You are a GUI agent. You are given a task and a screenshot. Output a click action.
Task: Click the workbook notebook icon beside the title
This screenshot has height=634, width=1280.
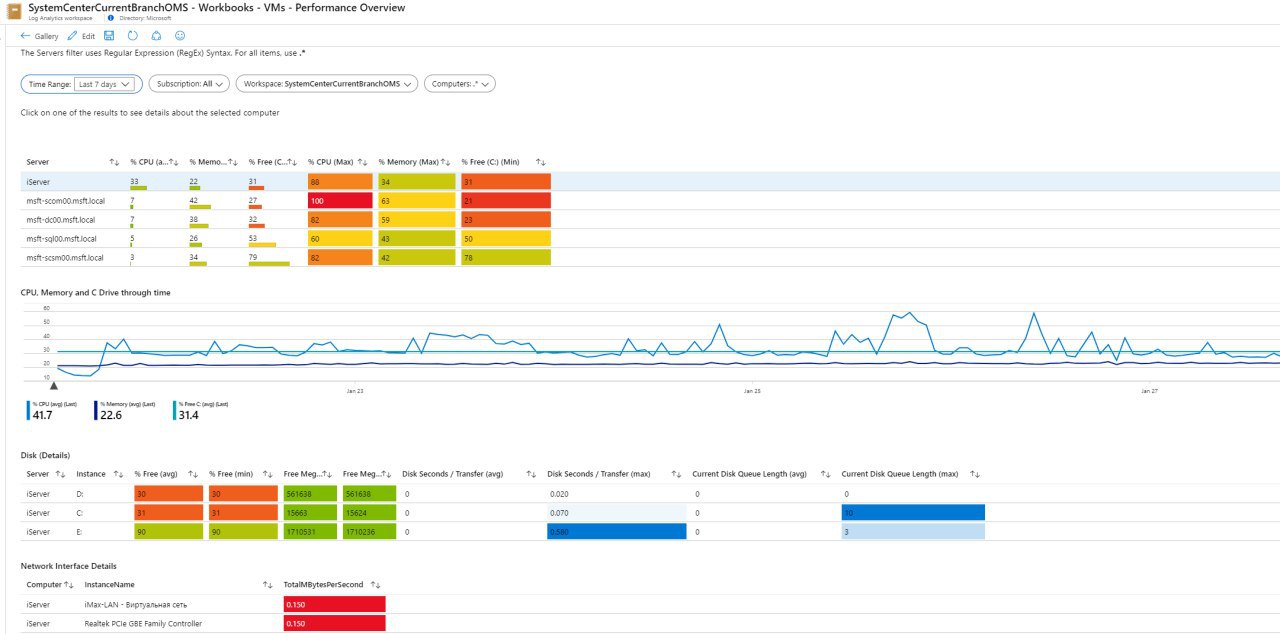[14, 11]
